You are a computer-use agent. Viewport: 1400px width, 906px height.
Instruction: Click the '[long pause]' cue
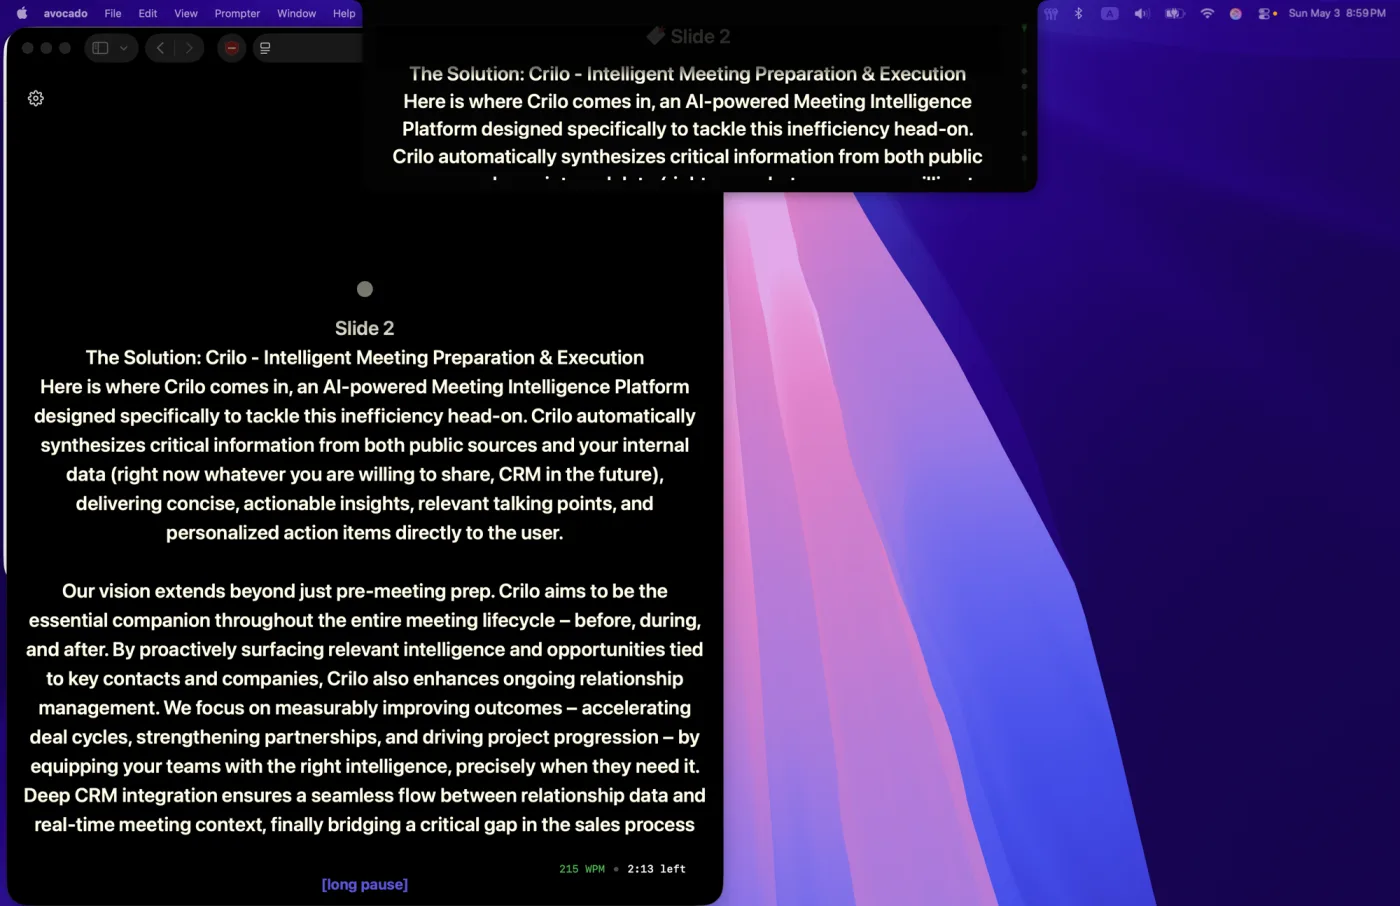[365, 884]
